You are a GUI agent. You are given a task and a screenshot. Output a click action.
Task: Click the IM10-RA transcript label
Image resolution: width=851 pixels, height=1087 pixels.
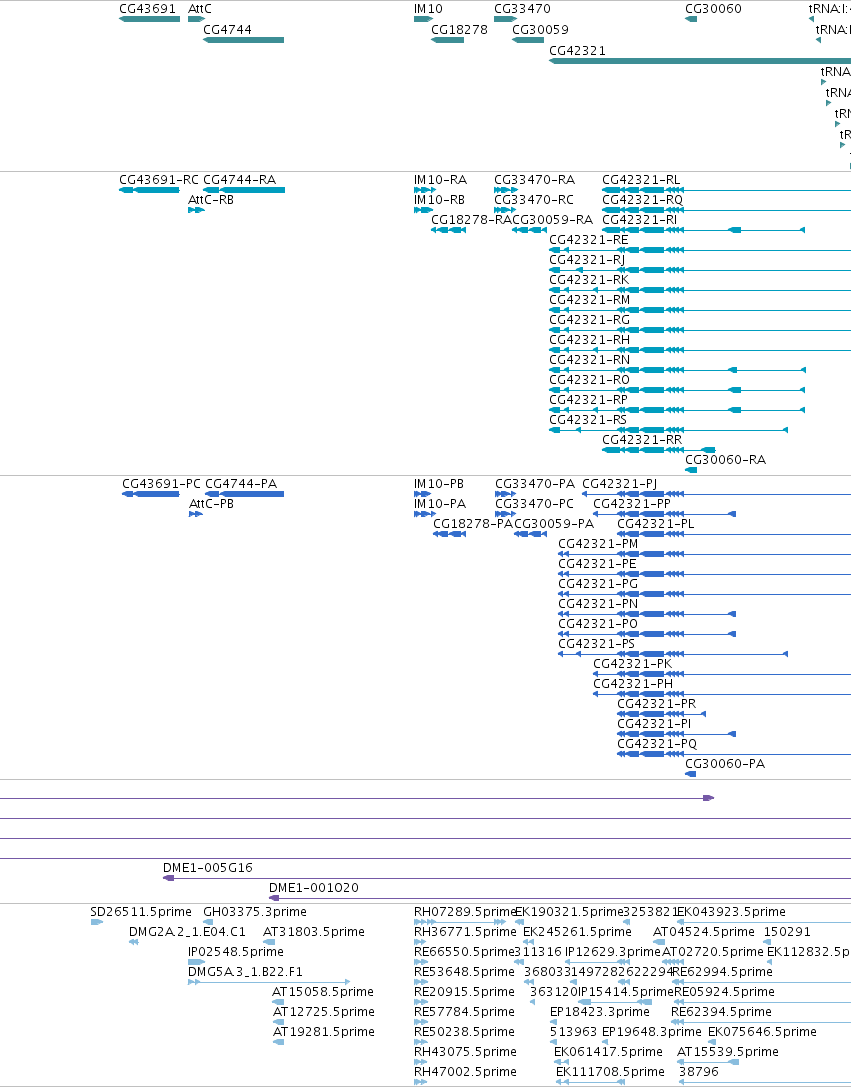click(440, 180)
